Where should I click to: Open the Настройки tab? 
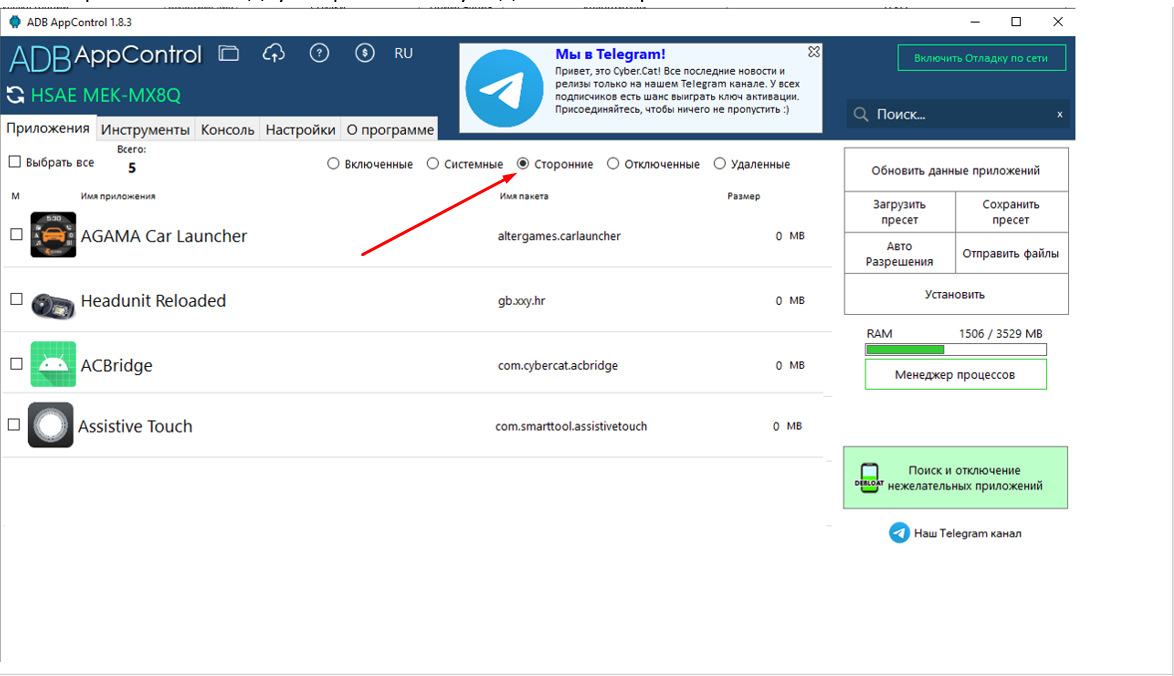300,130
